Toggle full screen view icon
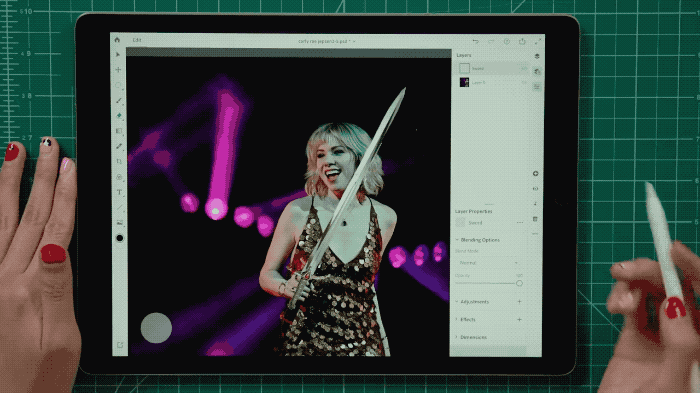Screen dimensions: 700x393 tap(538, 41)
